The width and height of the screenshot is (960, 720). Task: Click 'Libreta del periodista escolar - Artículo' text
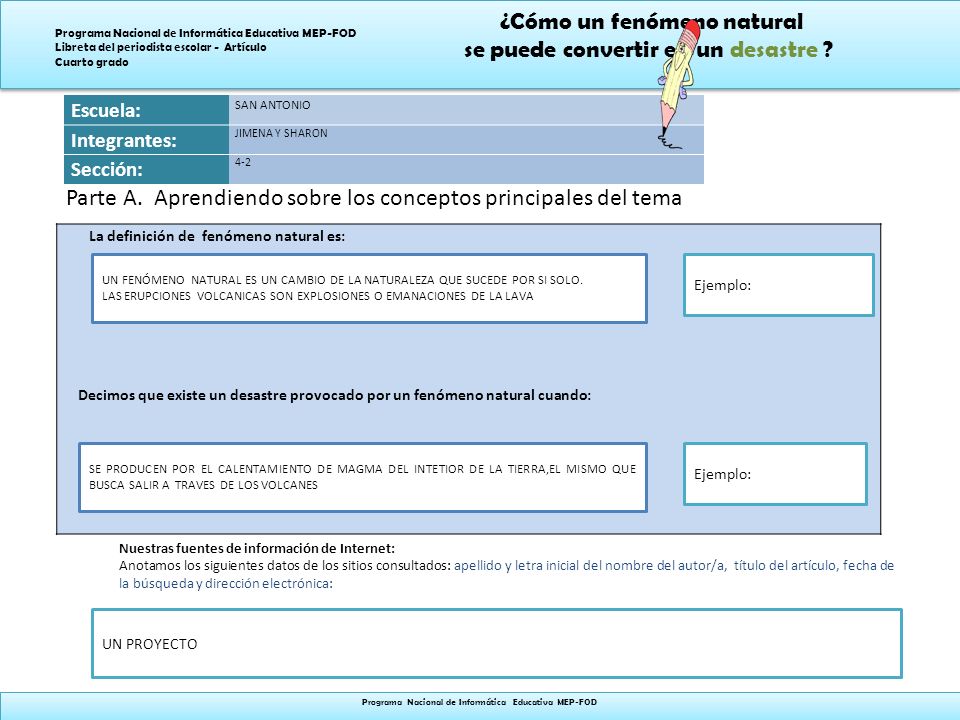pos(160,47)
